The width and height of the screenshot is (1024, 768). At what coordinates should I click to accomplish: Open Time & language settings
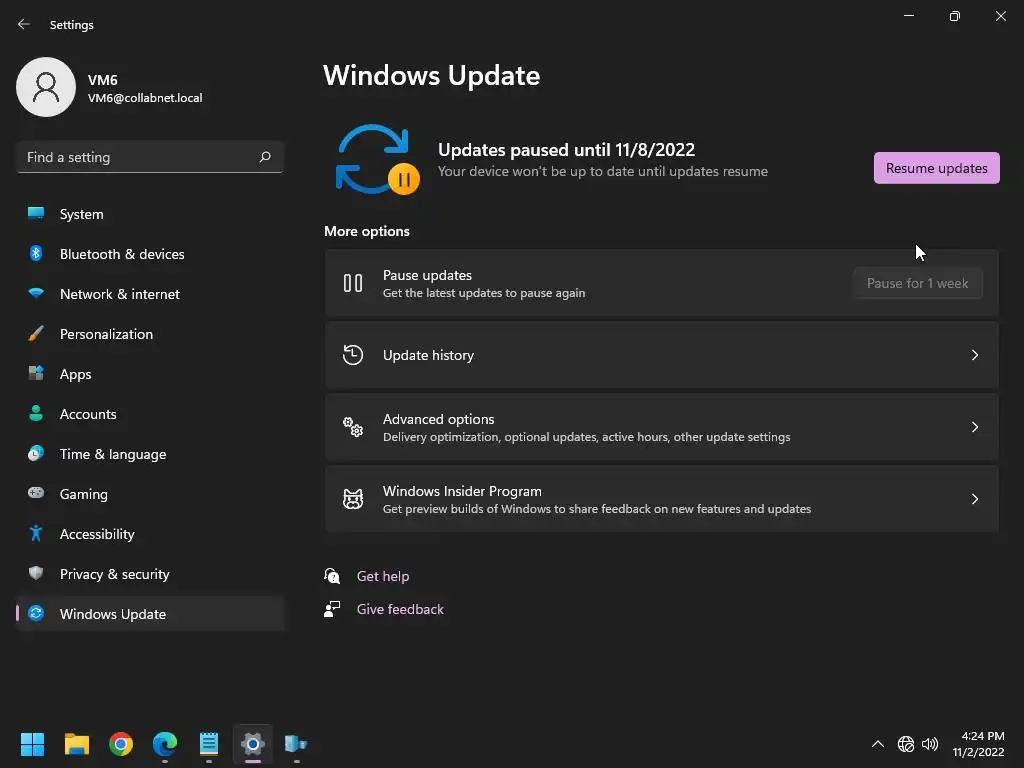[150, 454]
